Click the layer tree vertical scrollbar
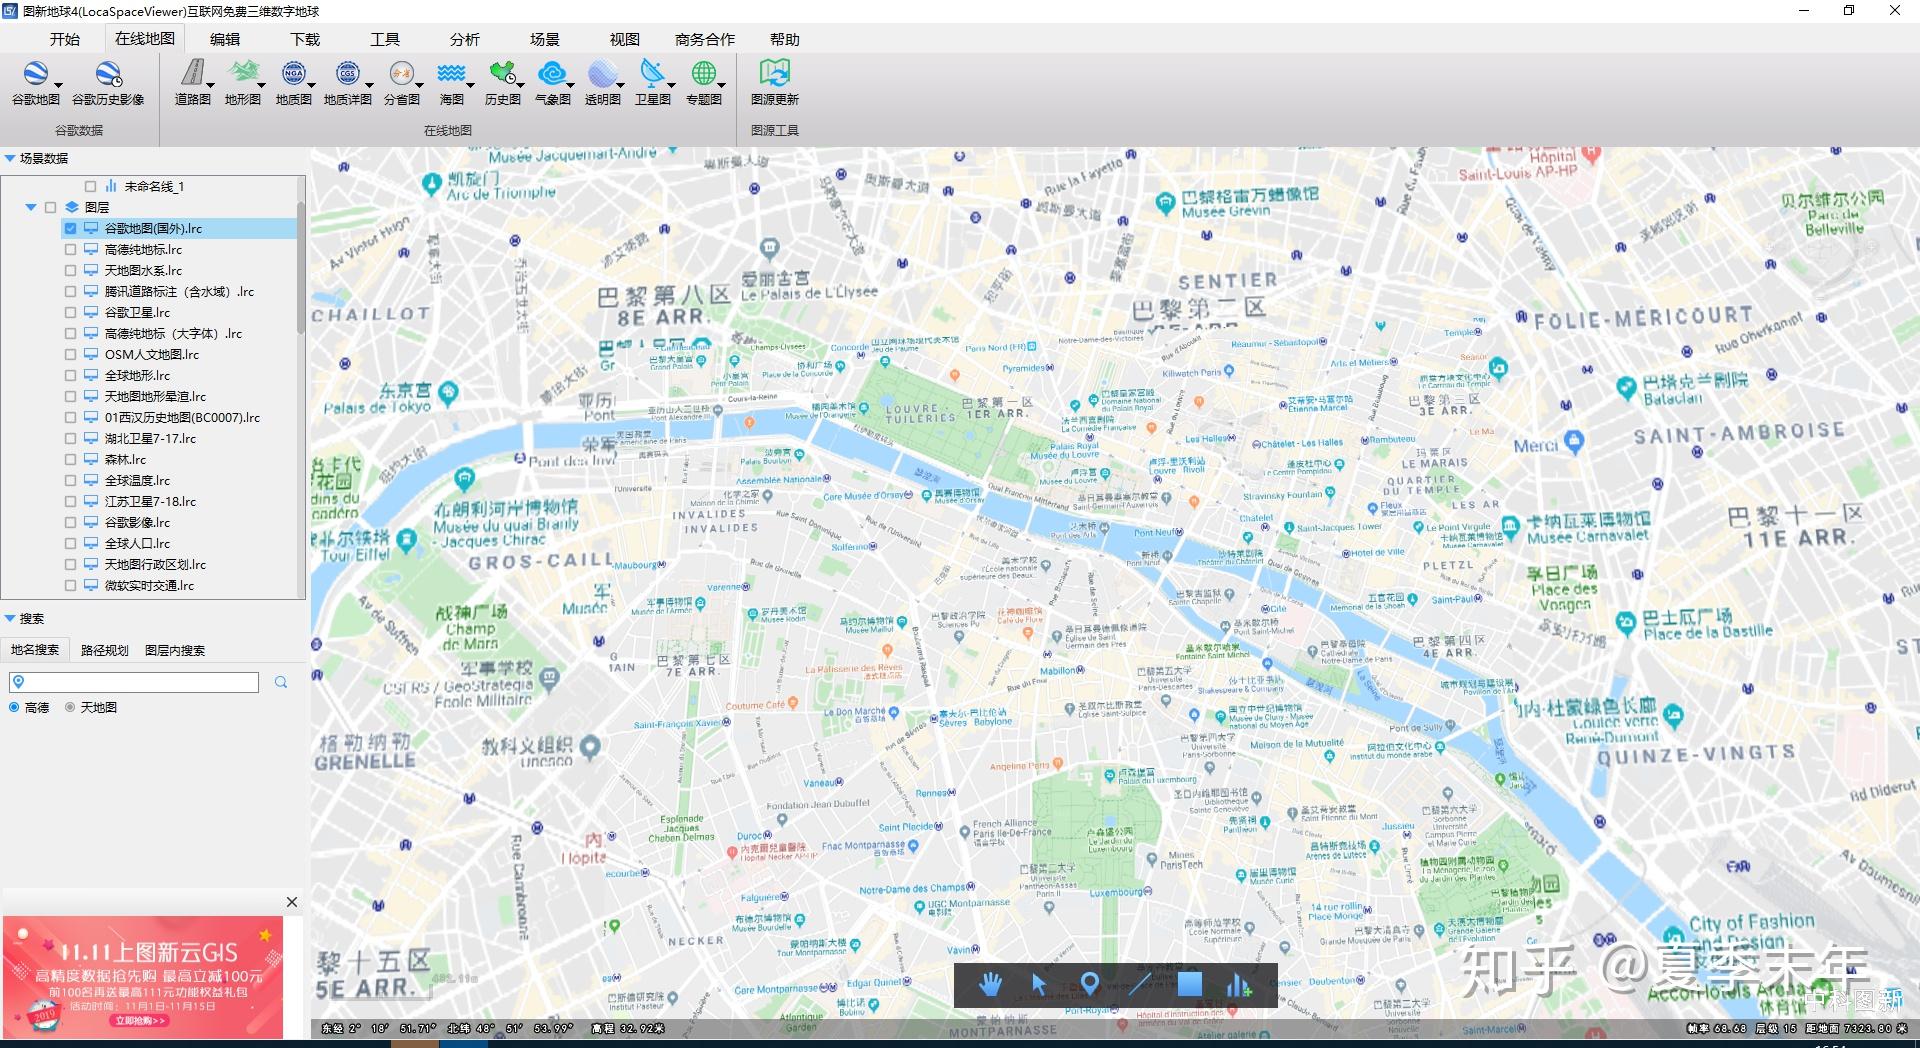 coord(301,270)
